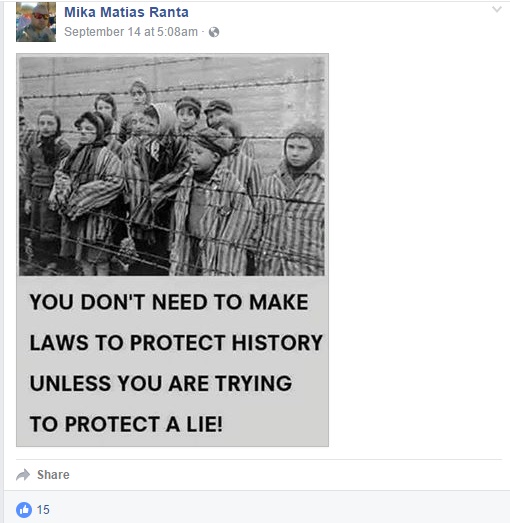510x523 pixels.
Task: Click the globe public-audience icon
Action: pos(214,32)
